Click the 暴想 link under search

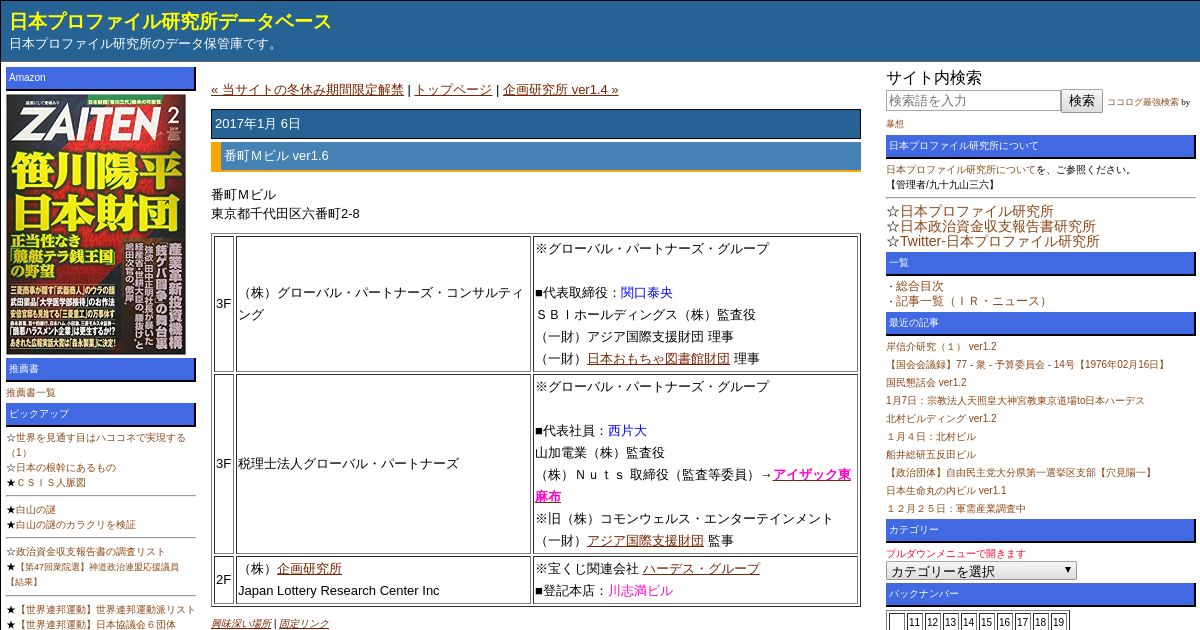[x=895, y=124]
